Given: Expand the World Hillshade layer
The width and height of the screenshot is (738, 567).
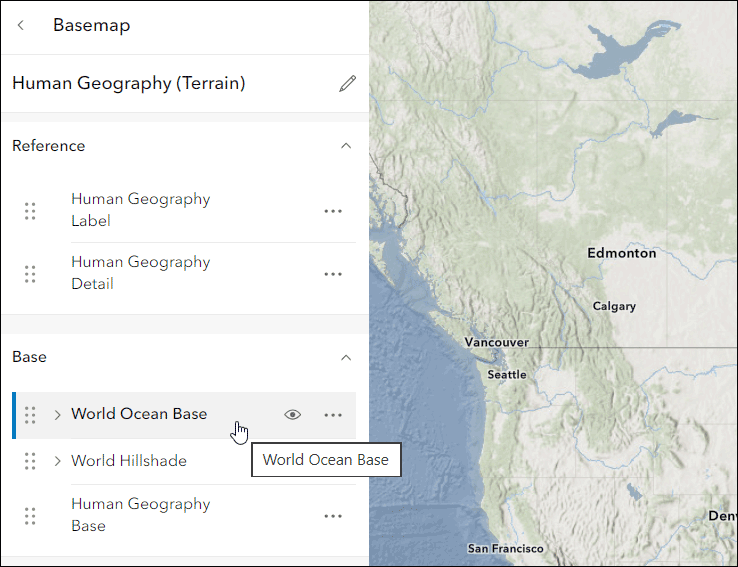Looking at the screenshot, I should coord(57,461).
